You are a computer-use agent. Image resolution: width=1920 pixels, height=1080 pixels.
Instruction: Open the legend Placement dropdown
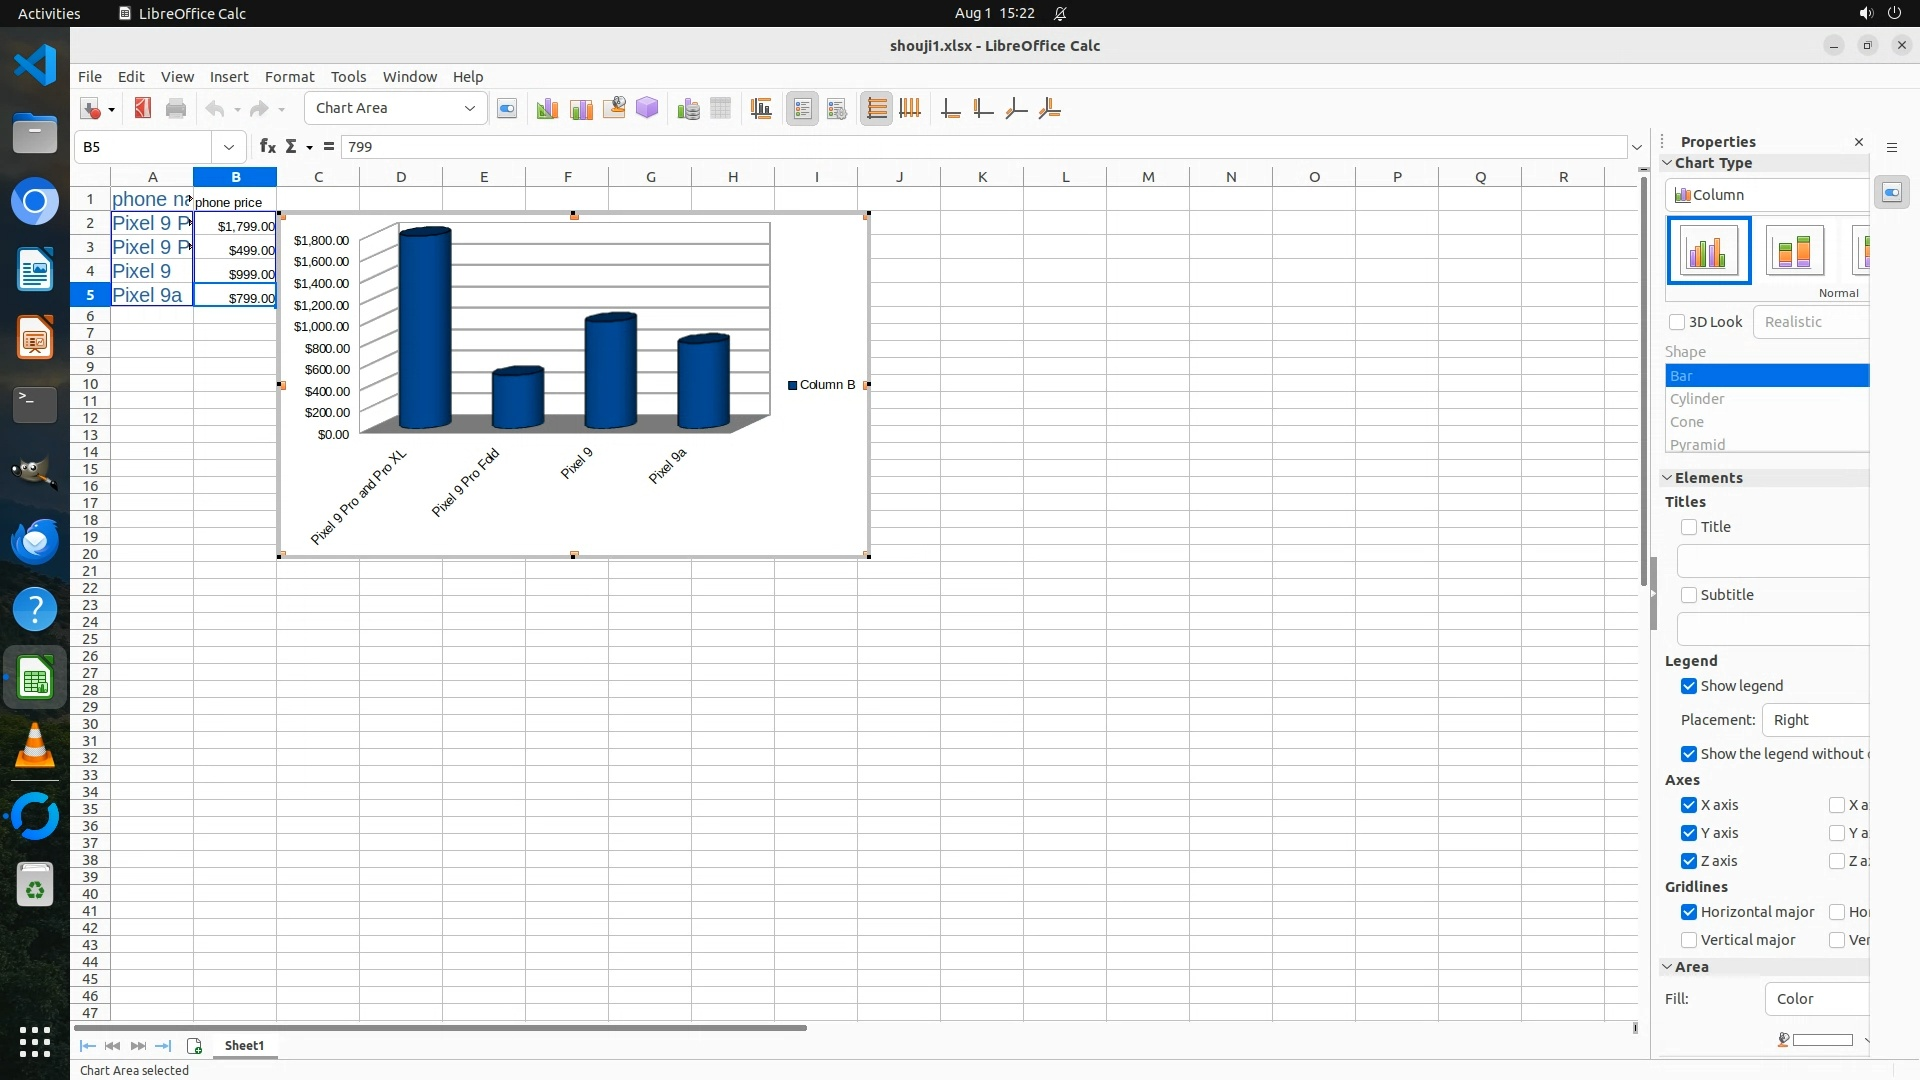(x=1815, y=720)
